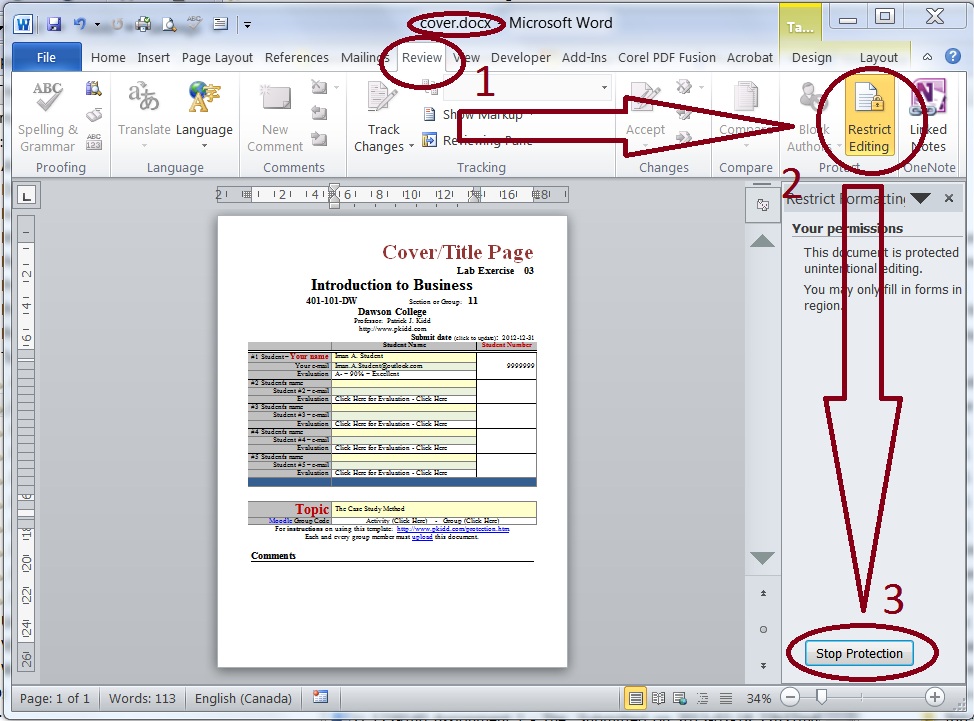The width and height of the screenshot is (974, 721).
Task: Click the form/document icon in Quick Access Toolbar
Action: click(220, 24)
